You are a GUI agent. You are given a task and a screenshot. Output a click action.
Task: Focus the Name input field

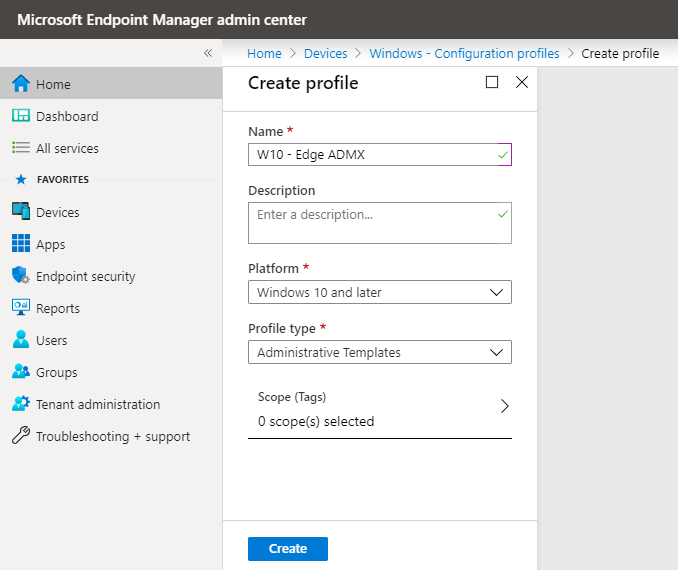click(380, 154)
